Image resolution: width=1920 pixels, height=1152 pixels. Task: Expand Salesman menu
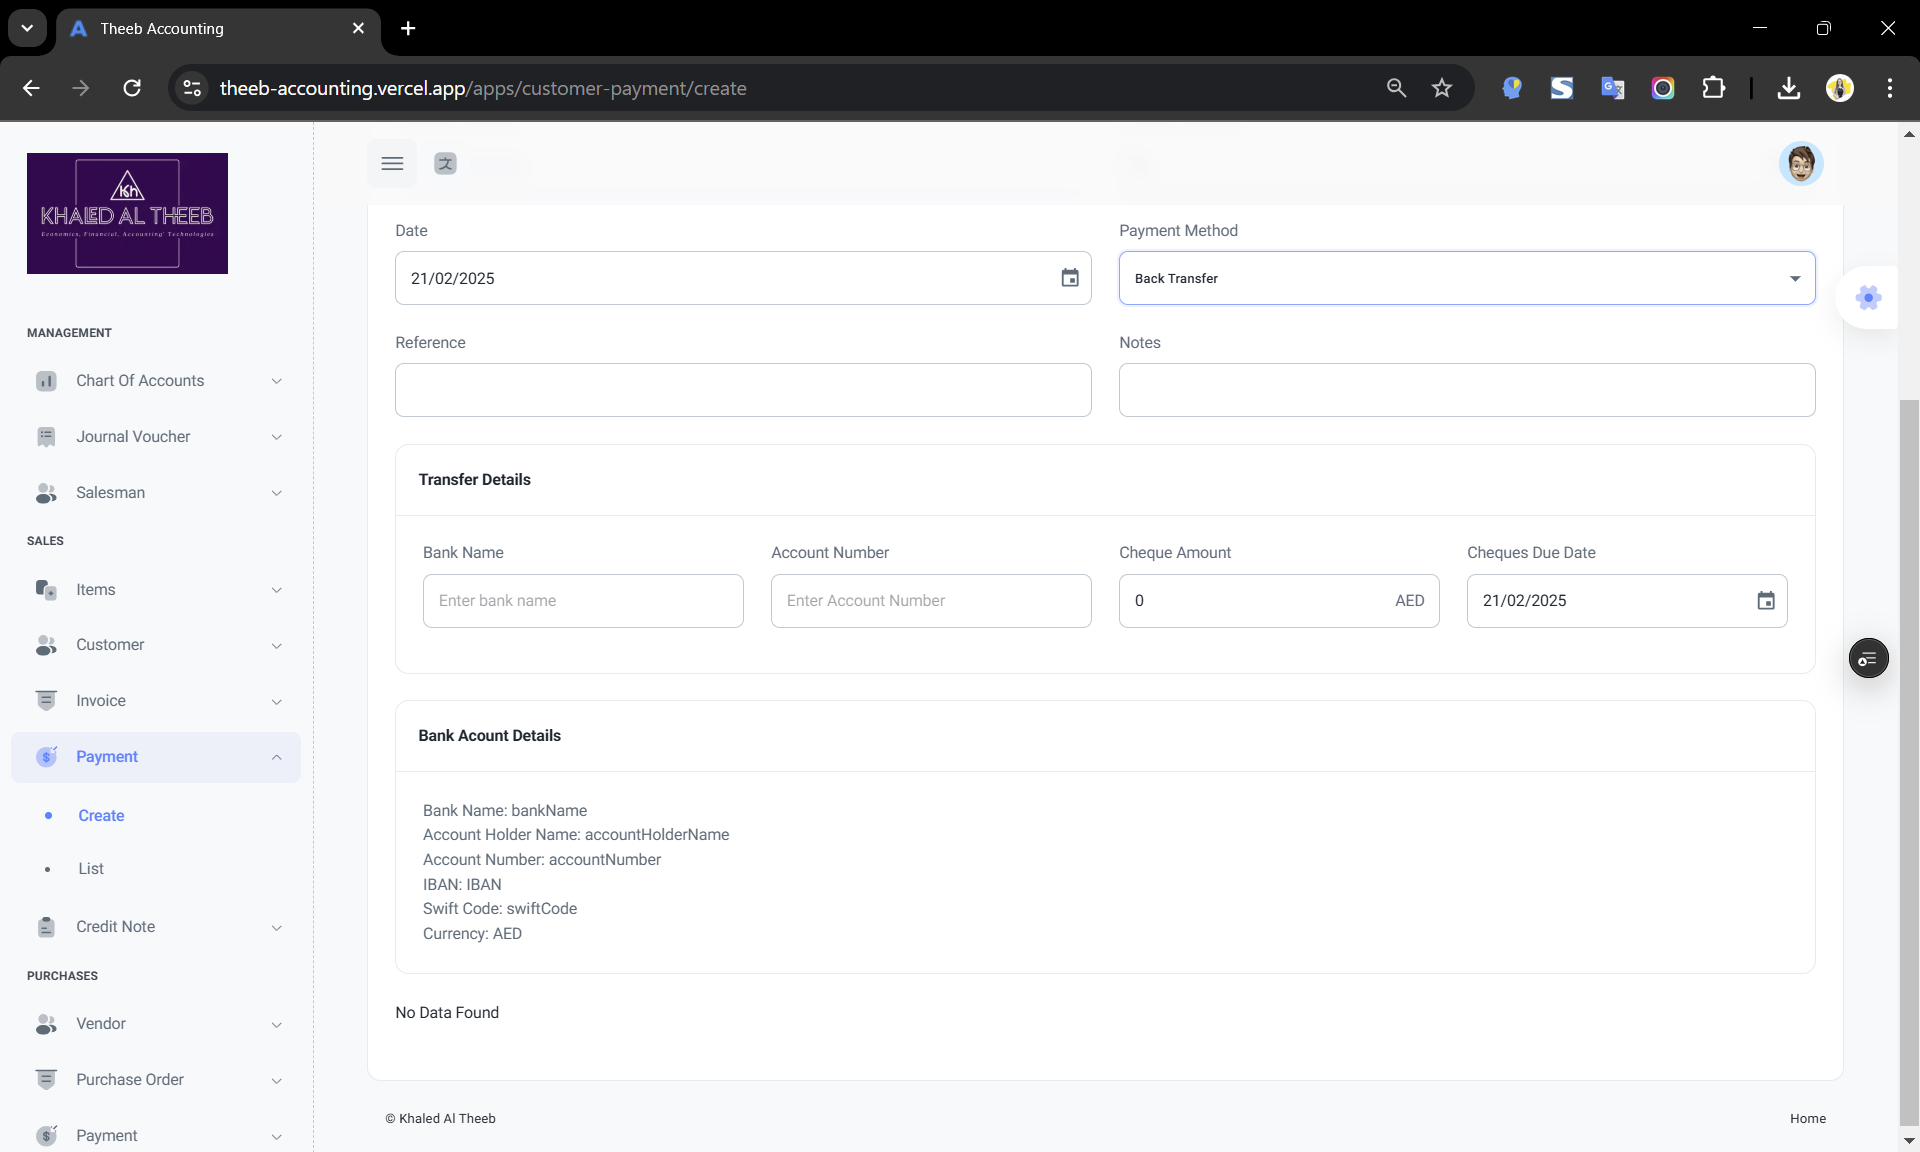click(277, 493)
